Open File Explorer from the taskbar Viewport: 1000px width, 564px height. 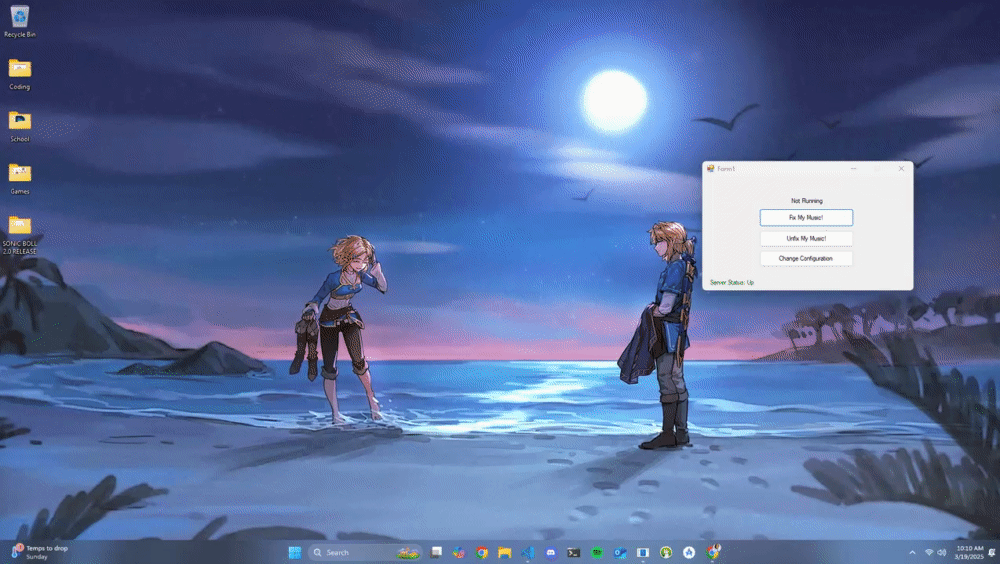(505, 552)
